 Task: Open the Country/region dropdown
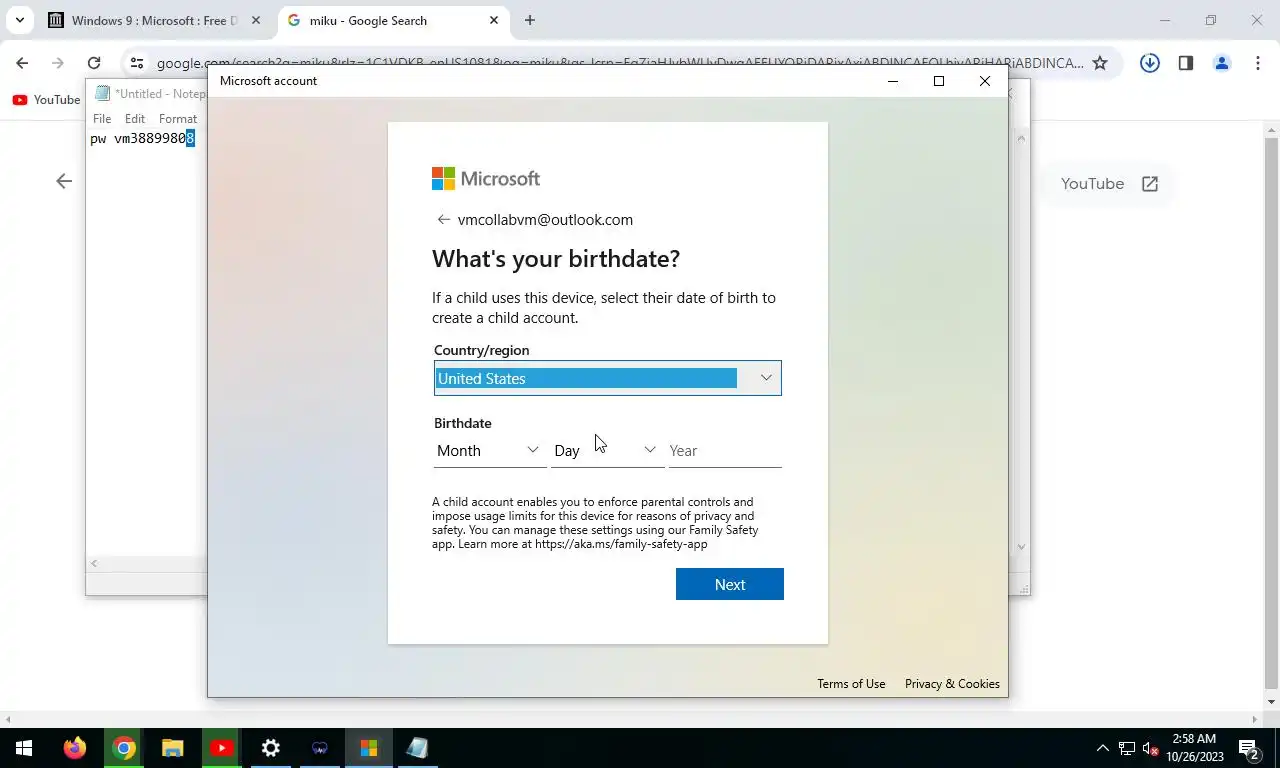(x=607, y=378)
